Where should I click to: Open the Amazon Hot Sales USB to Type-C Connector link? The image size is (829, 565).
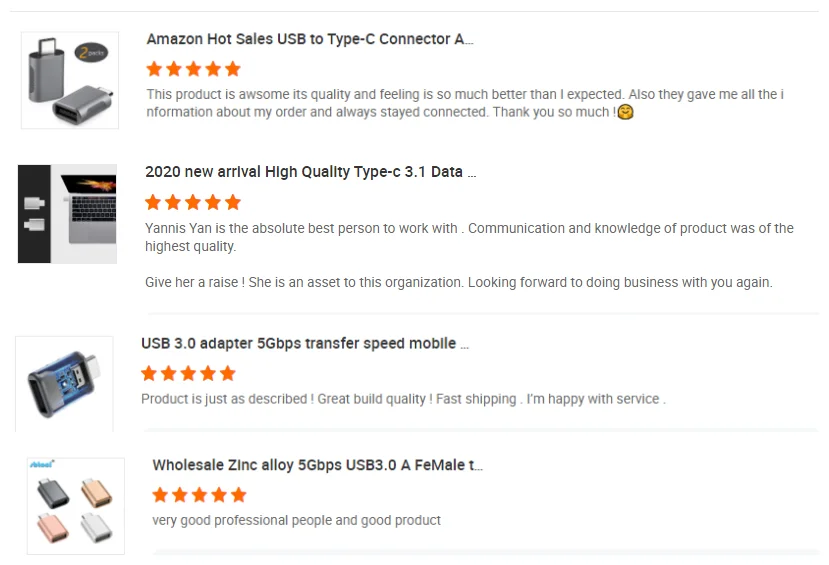point(310,39)
